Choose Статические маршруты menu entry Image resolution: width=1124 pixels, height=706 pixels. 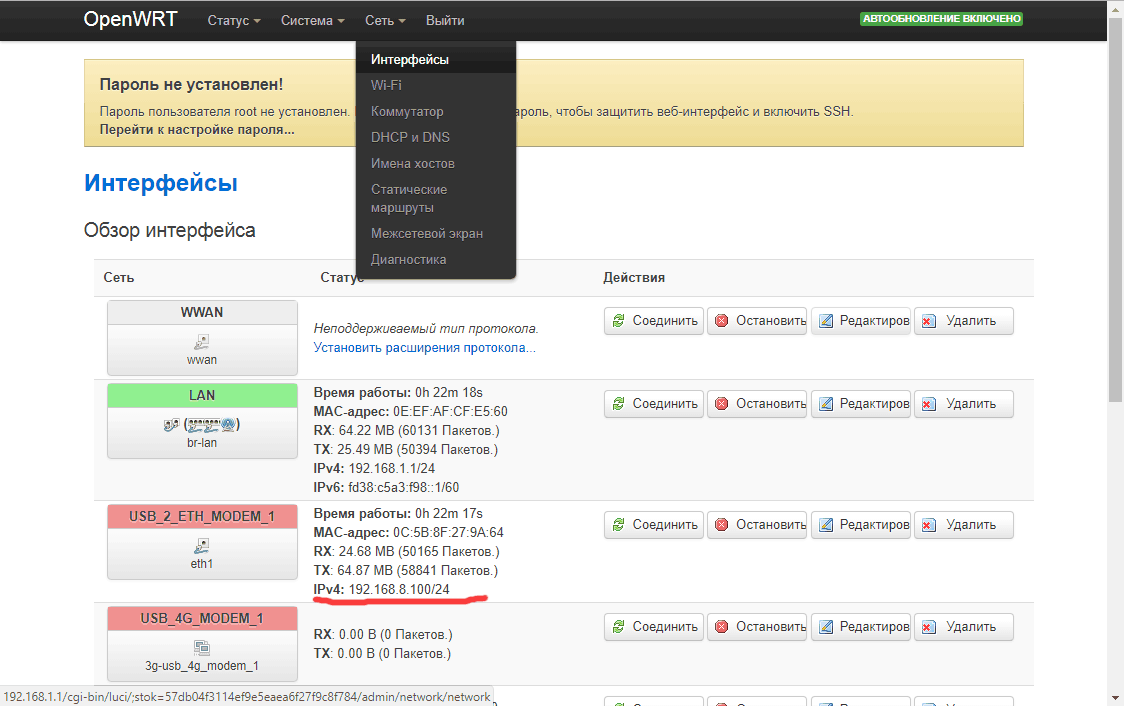pyautogui.click(x=436, y=199)
